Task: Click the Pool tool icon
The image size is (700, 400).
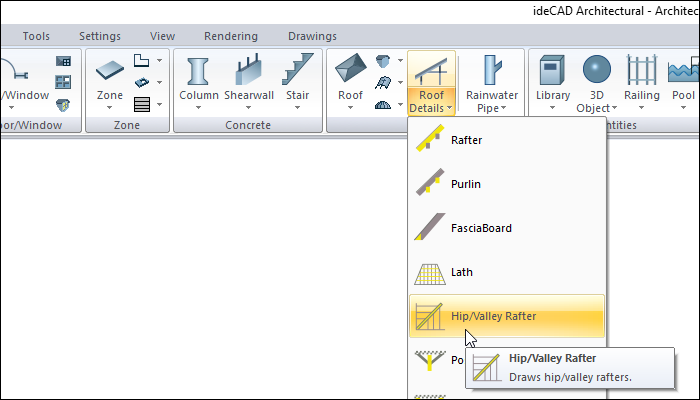Action: point(683,72)
